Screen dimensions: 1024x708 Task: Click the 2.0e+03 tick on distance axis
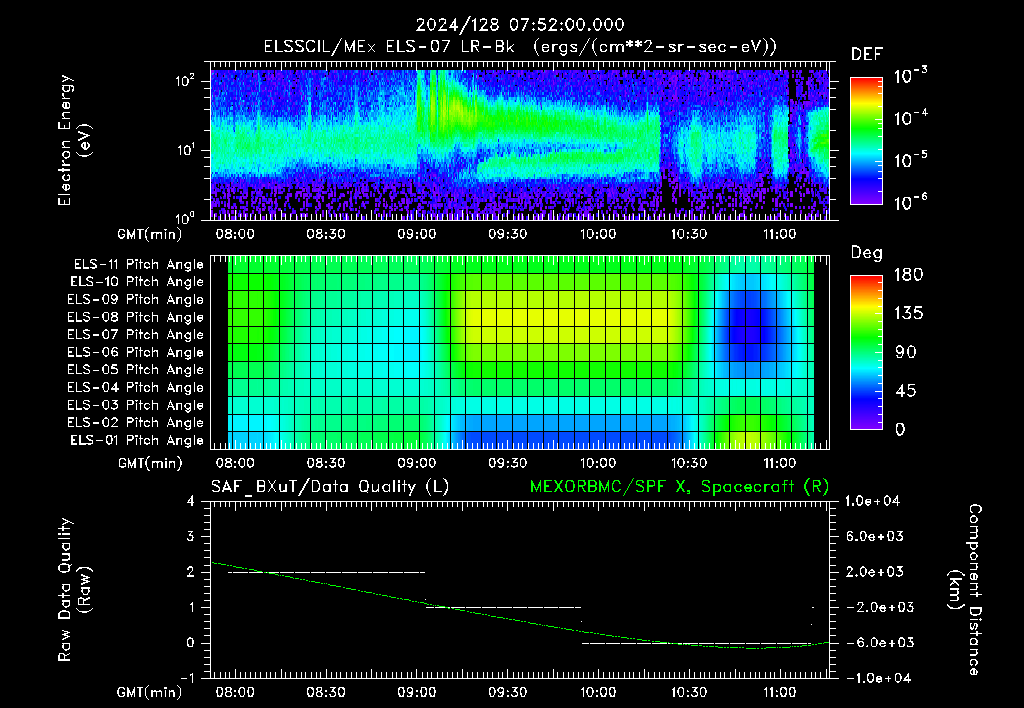click(875, 571)
